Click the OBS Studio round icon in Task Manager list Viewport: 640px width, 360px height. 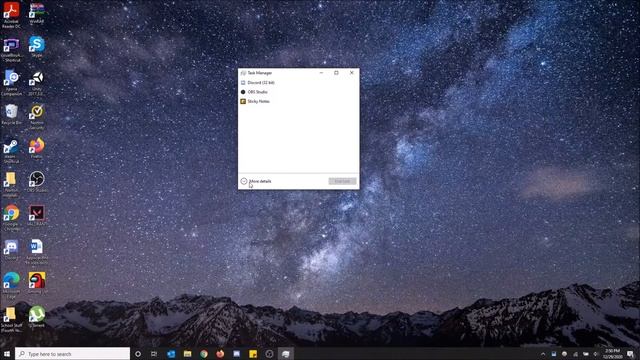(x=243, y=92)
